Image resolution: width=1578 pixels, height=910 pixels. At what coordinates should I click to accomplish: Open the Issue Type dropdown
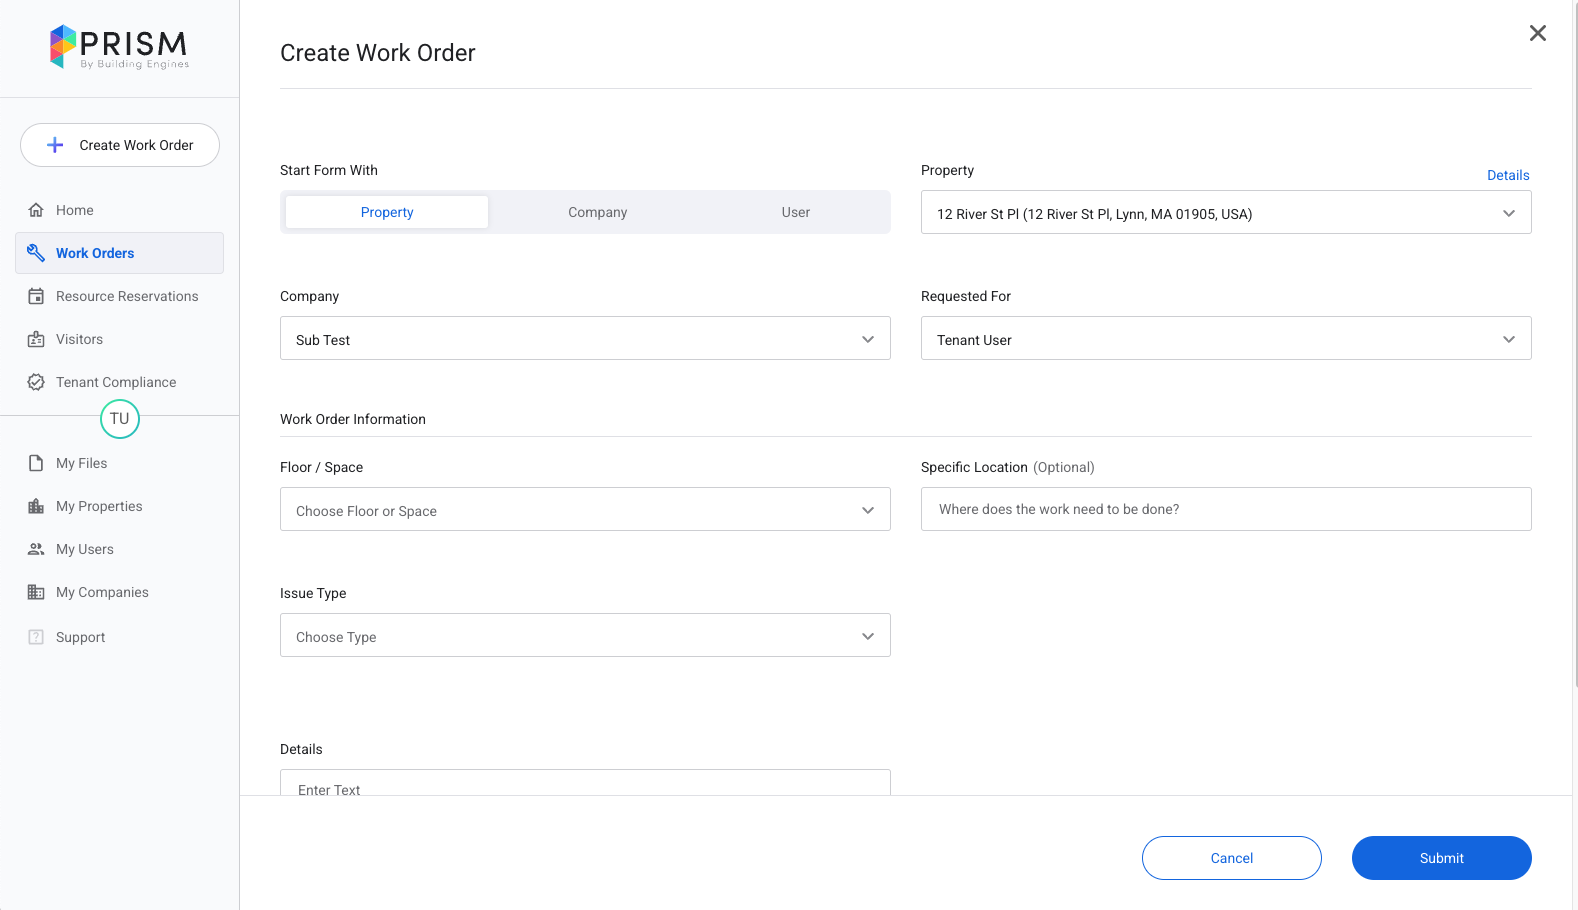click(585, 636)
